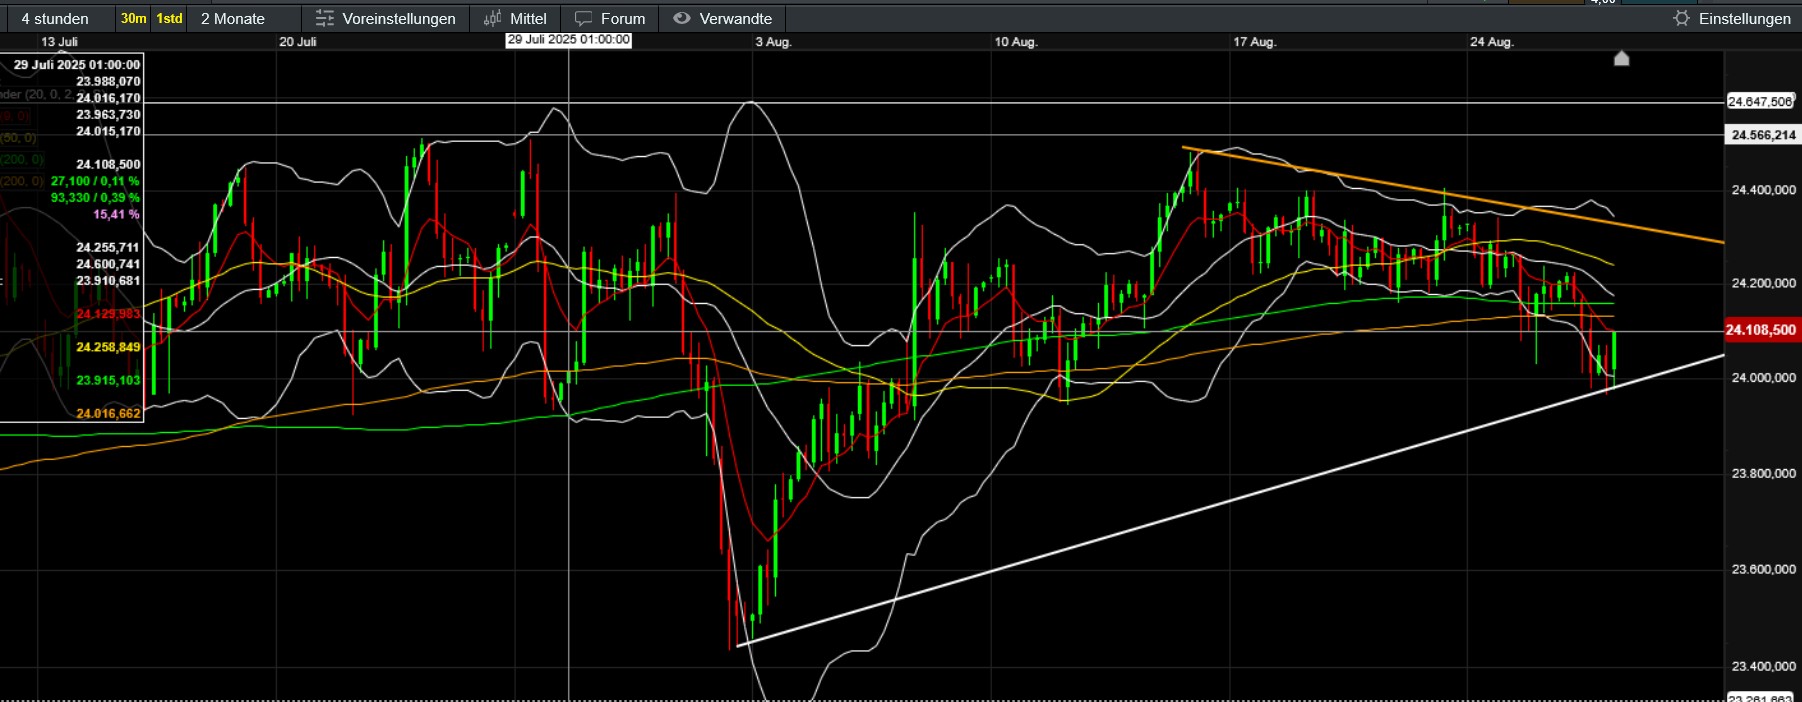Click the 29 Juli 2025 01:00:00 crosshair time label

point(569,40)
